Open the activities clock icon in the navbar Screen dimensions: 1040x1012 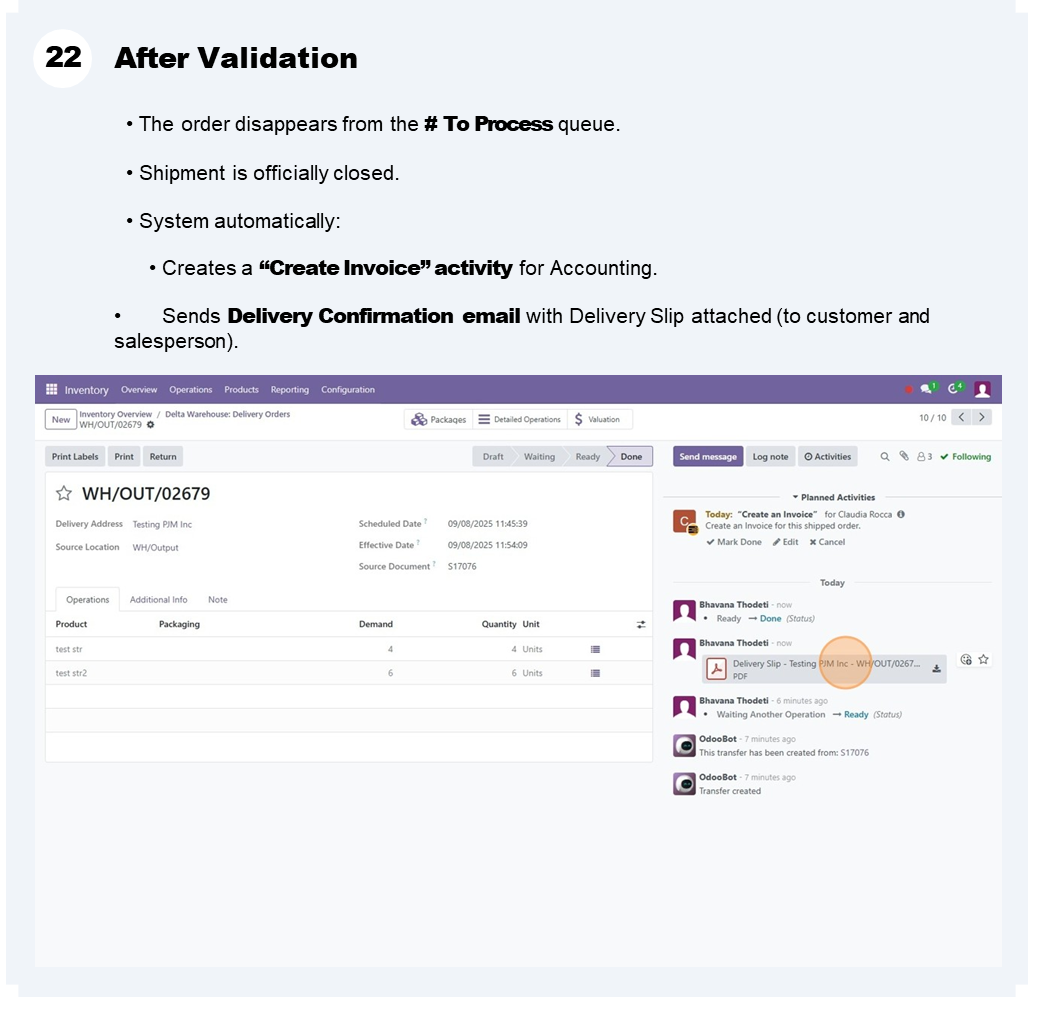click(954, 389)
